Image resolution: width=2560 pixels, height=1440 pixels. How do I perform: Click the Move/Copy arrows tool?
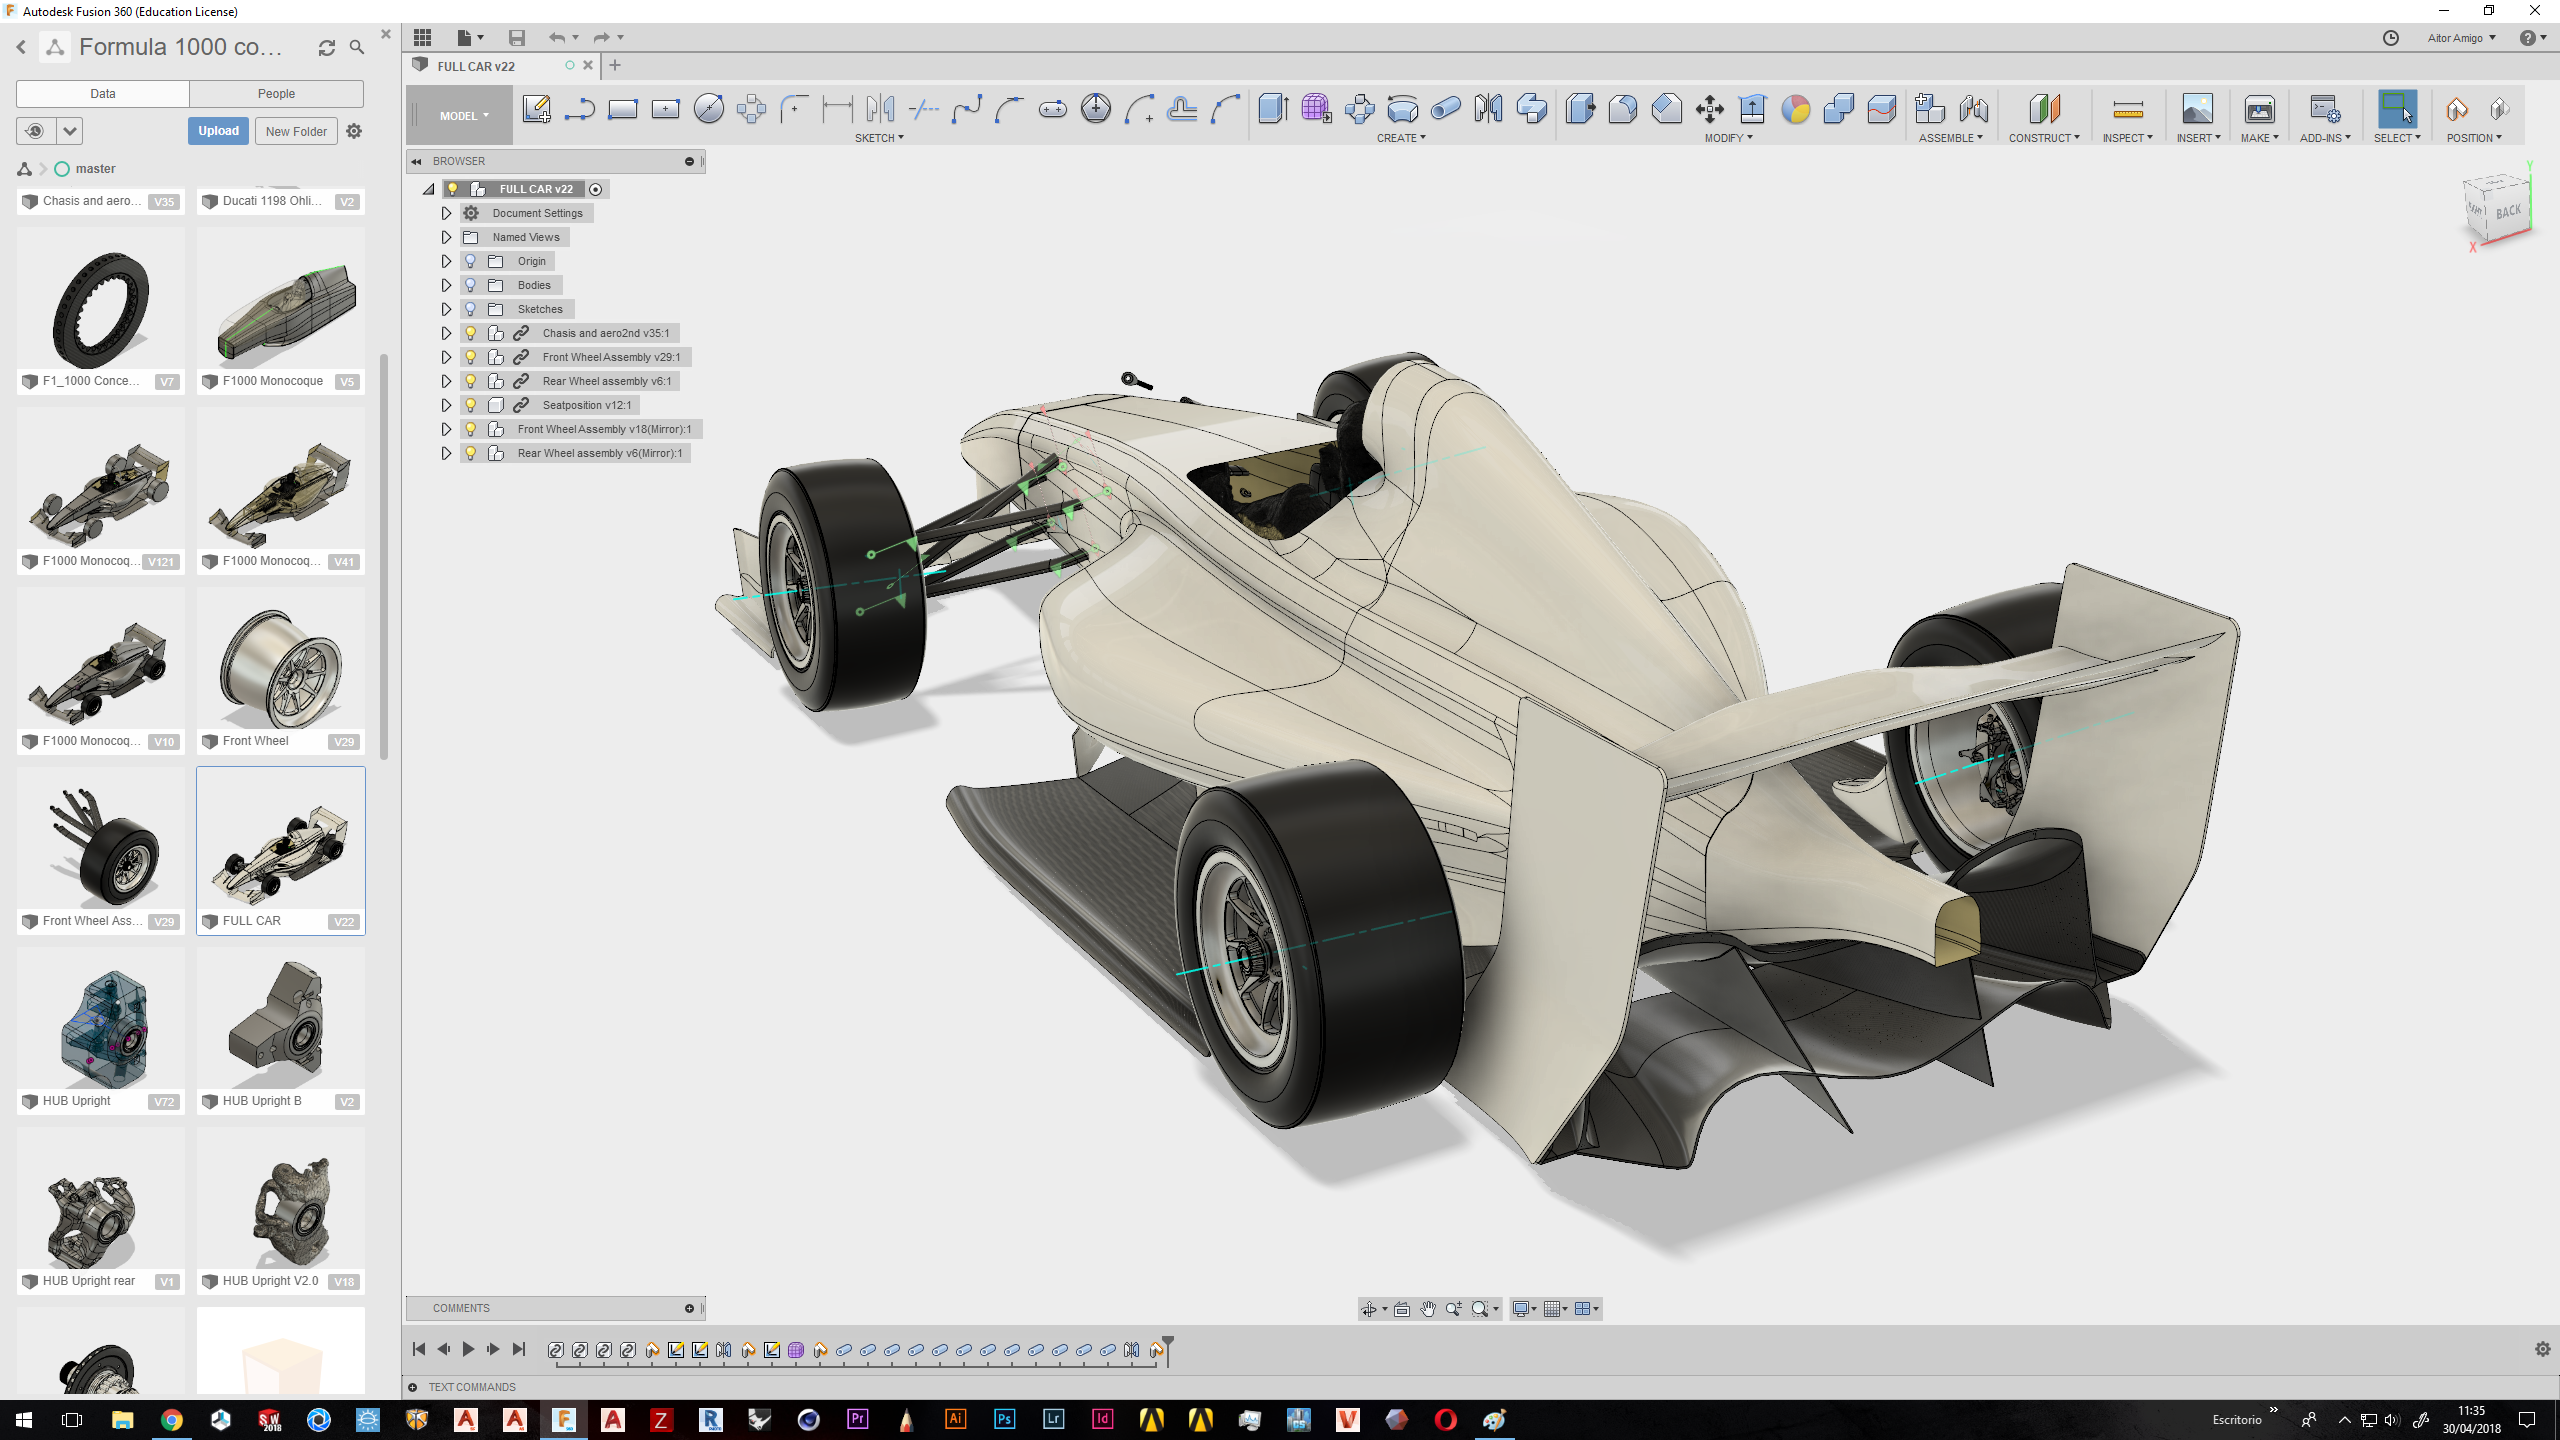[1709, 109]
